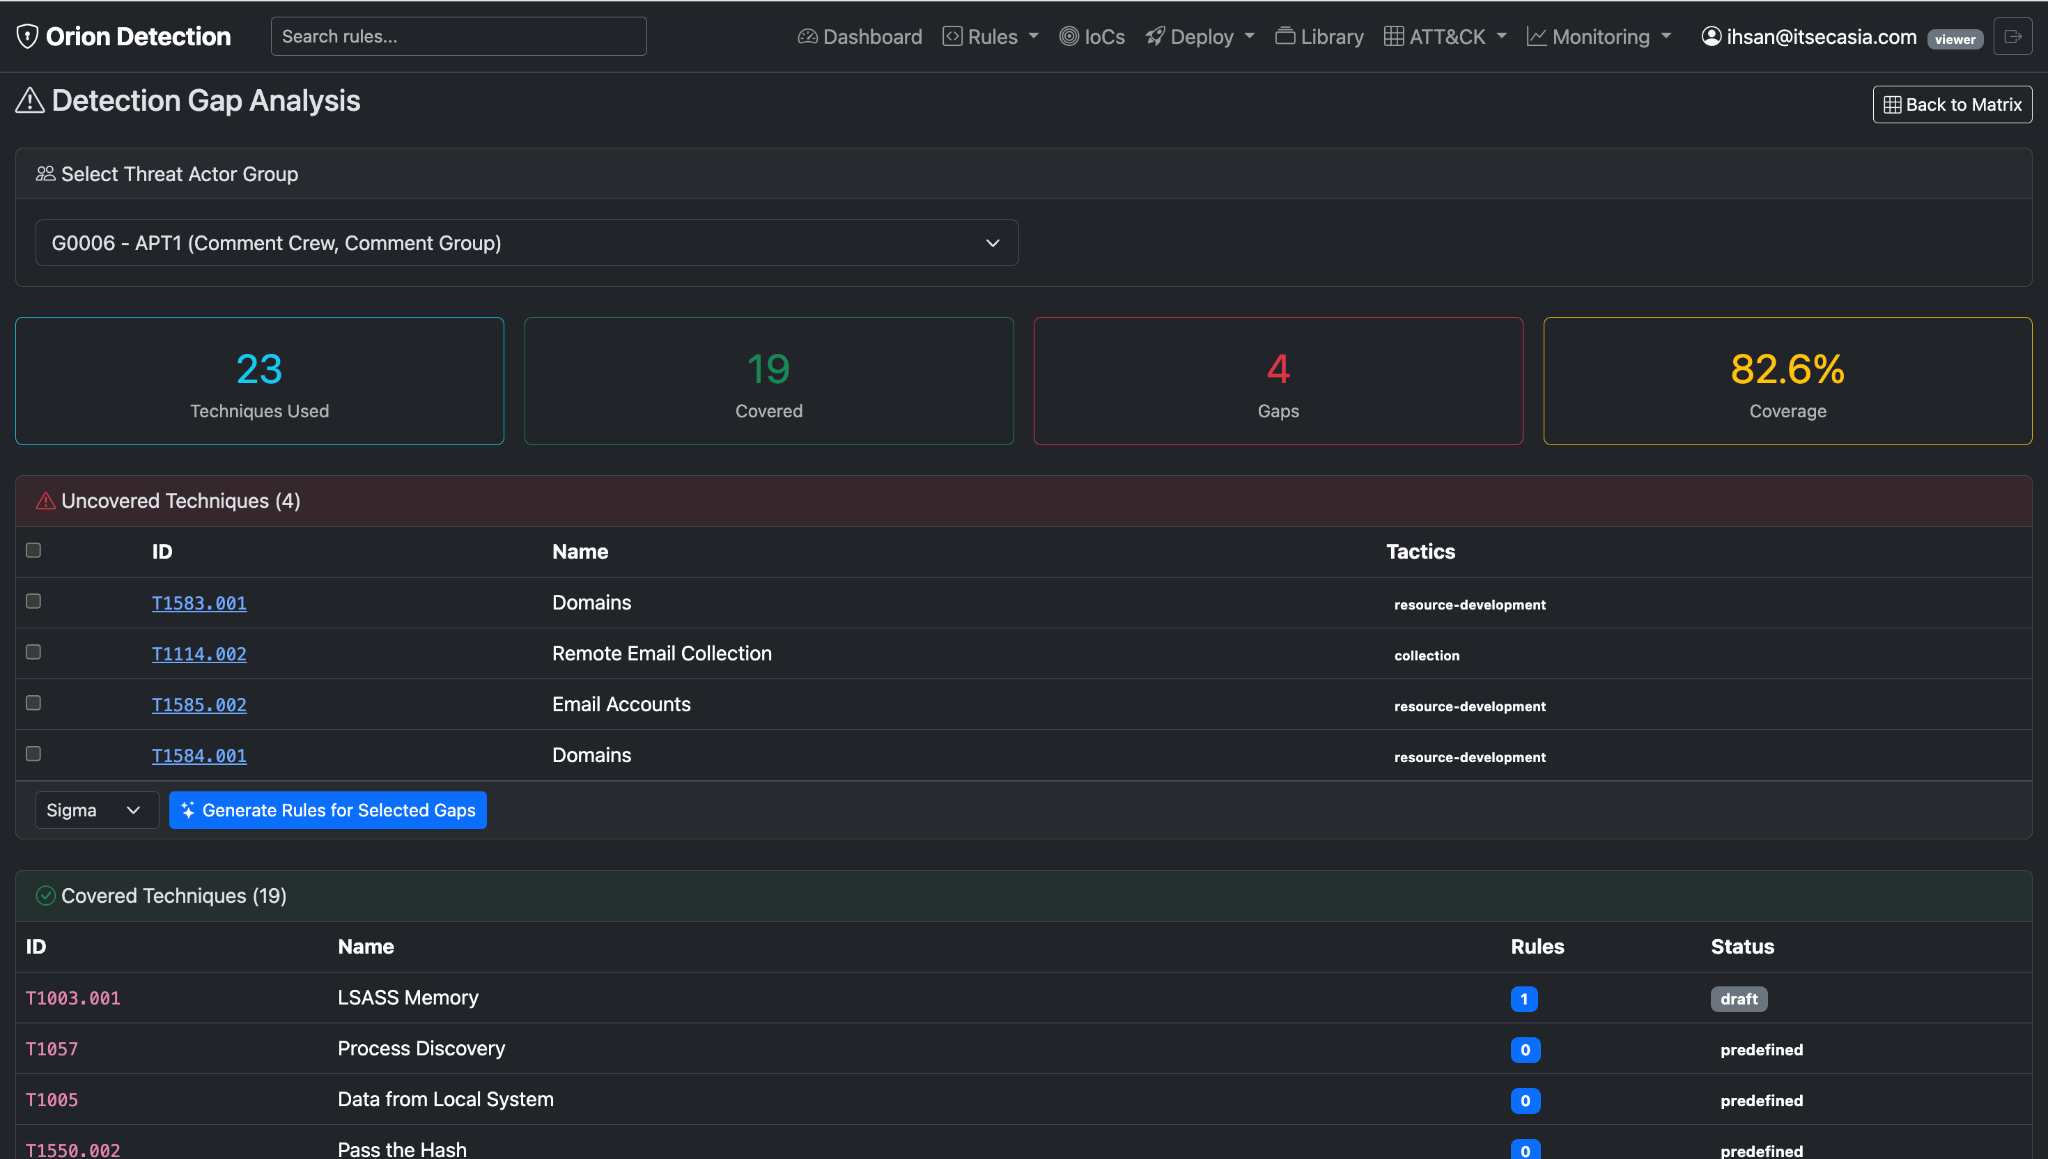The image size is (2048, 1159).
Task: Click the Uncovered Techniques warning triangle icon
Action: coord(46,501)
